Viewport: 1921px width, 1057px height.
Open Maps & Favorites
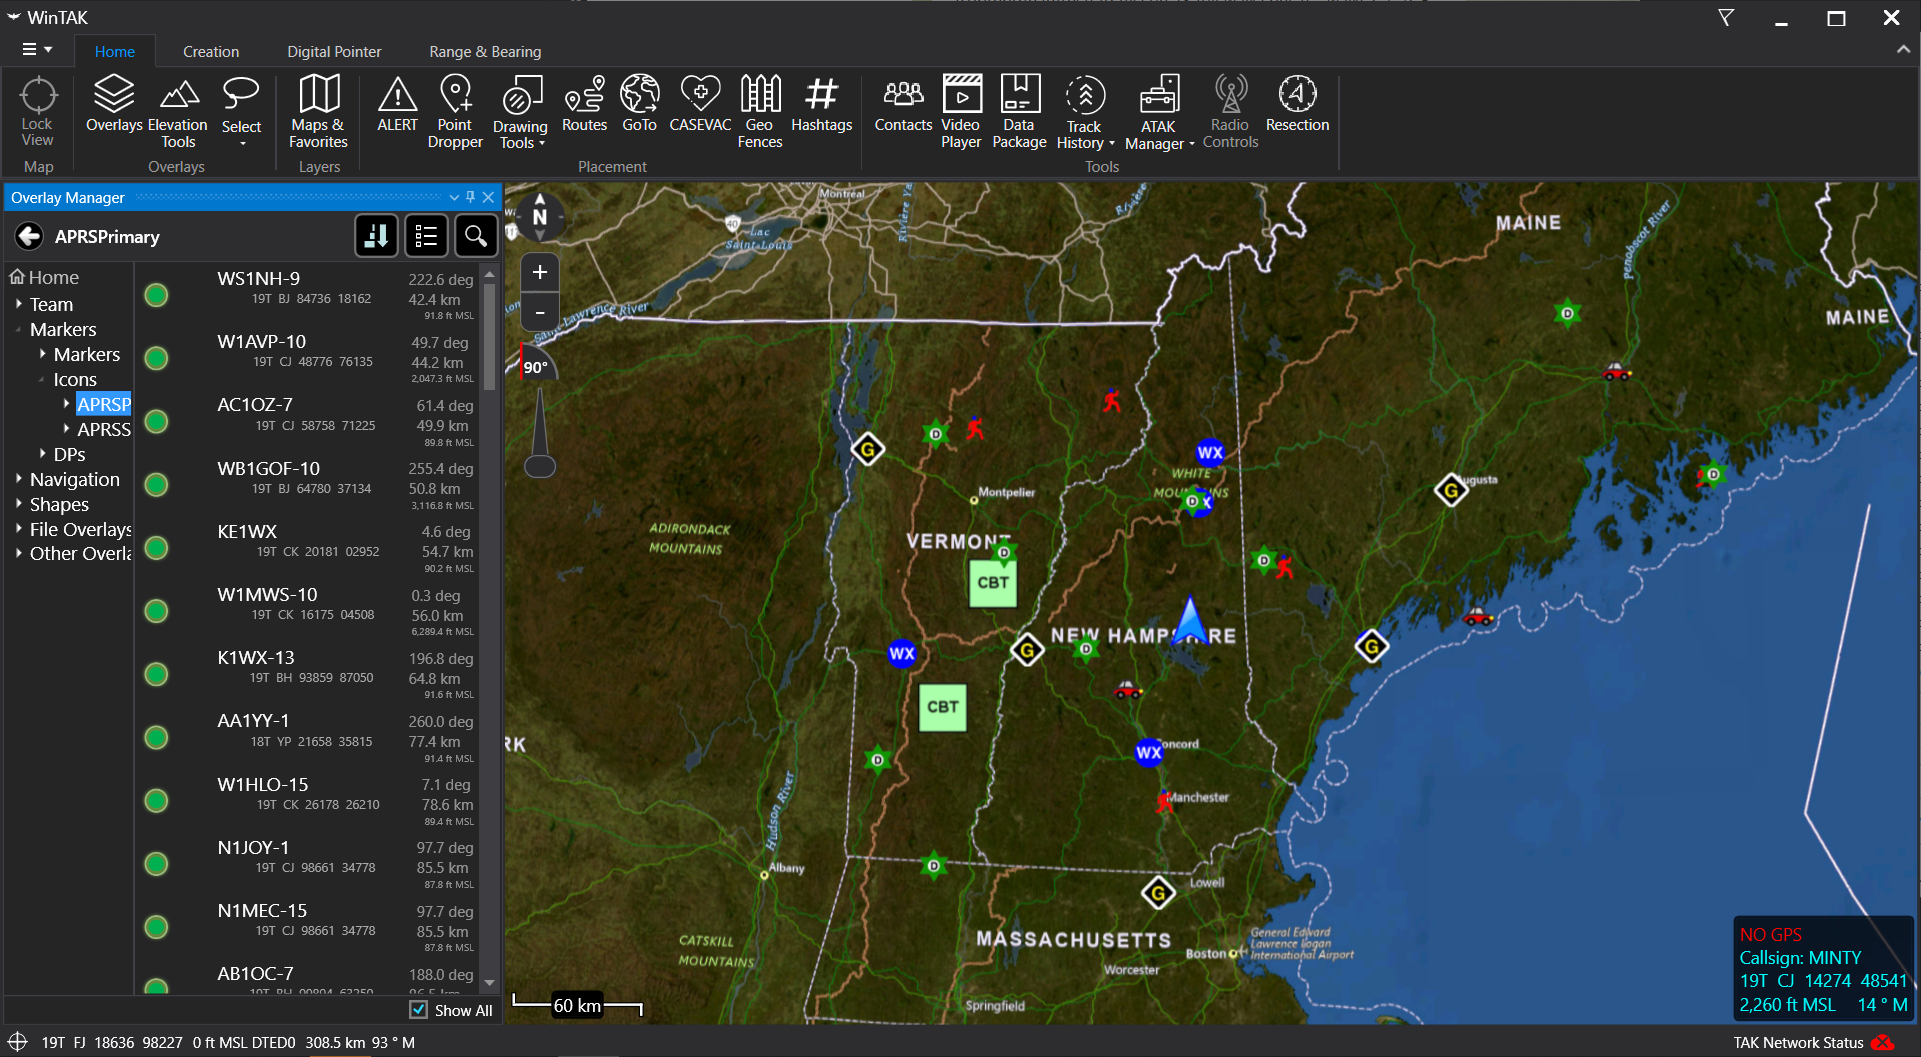click(x=319, y=111)
